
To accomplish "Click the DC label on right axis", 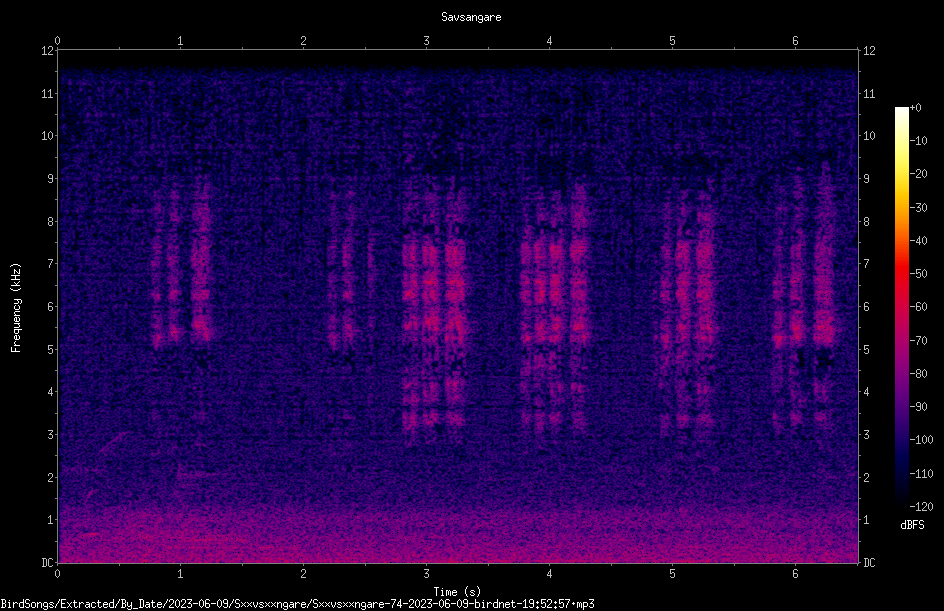I will click(x=869, y=562).
